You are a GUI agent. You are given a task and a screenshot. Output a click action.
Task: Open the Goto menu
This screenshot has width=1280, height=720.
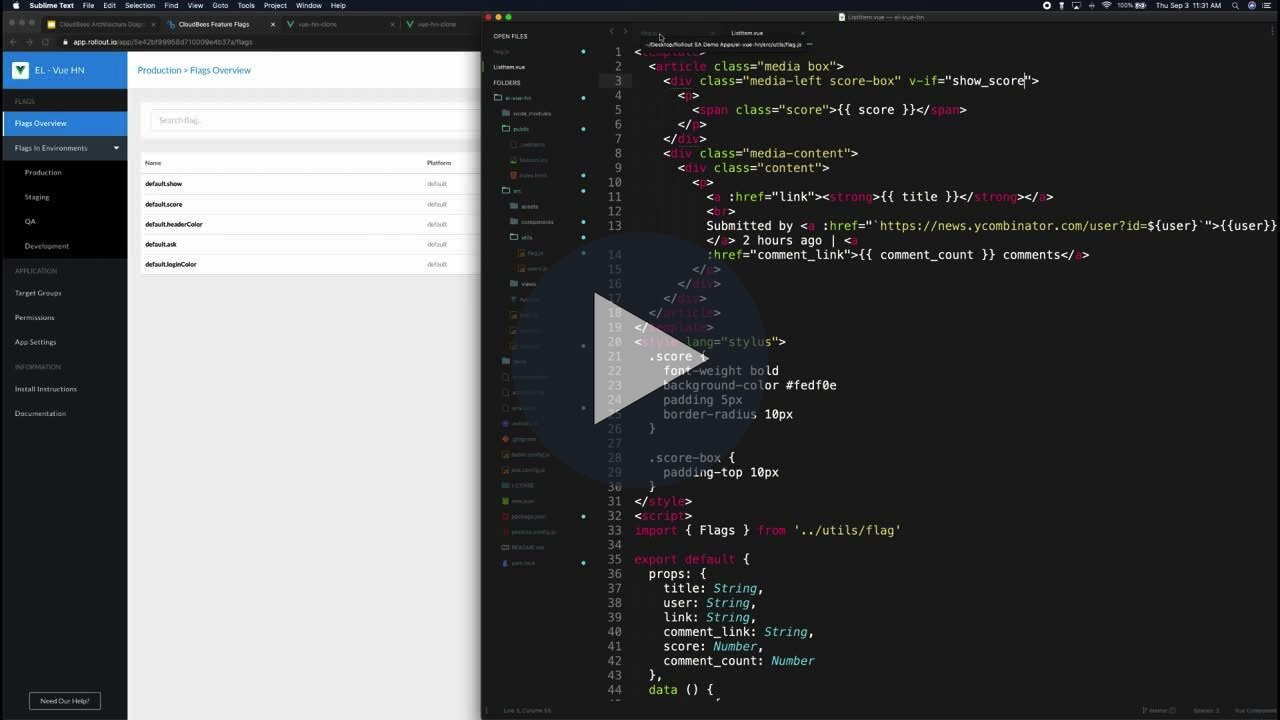click(x=220, y=5)
